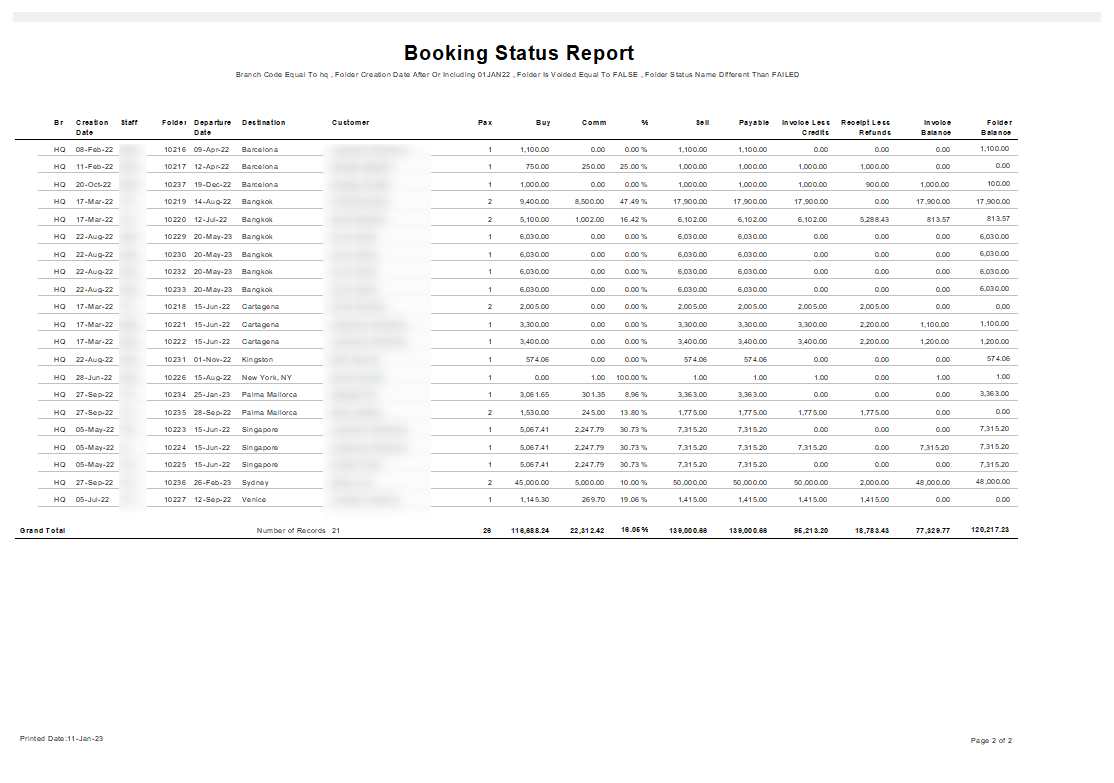Click the 47.49 % commission percentage
1114x783 pixels.
coord(633,202)
